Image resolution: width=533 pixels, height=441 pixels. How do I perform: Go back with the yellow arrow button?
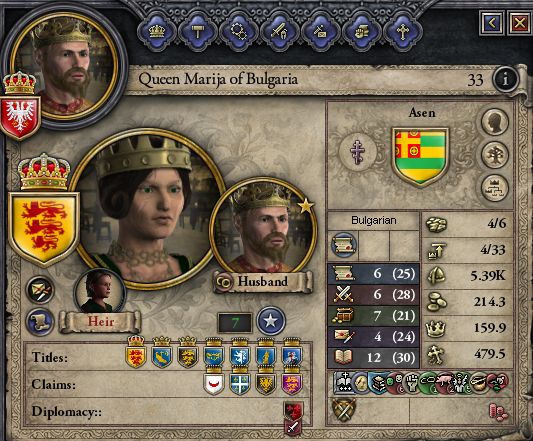pyautogui.click(x=492, y=23)
